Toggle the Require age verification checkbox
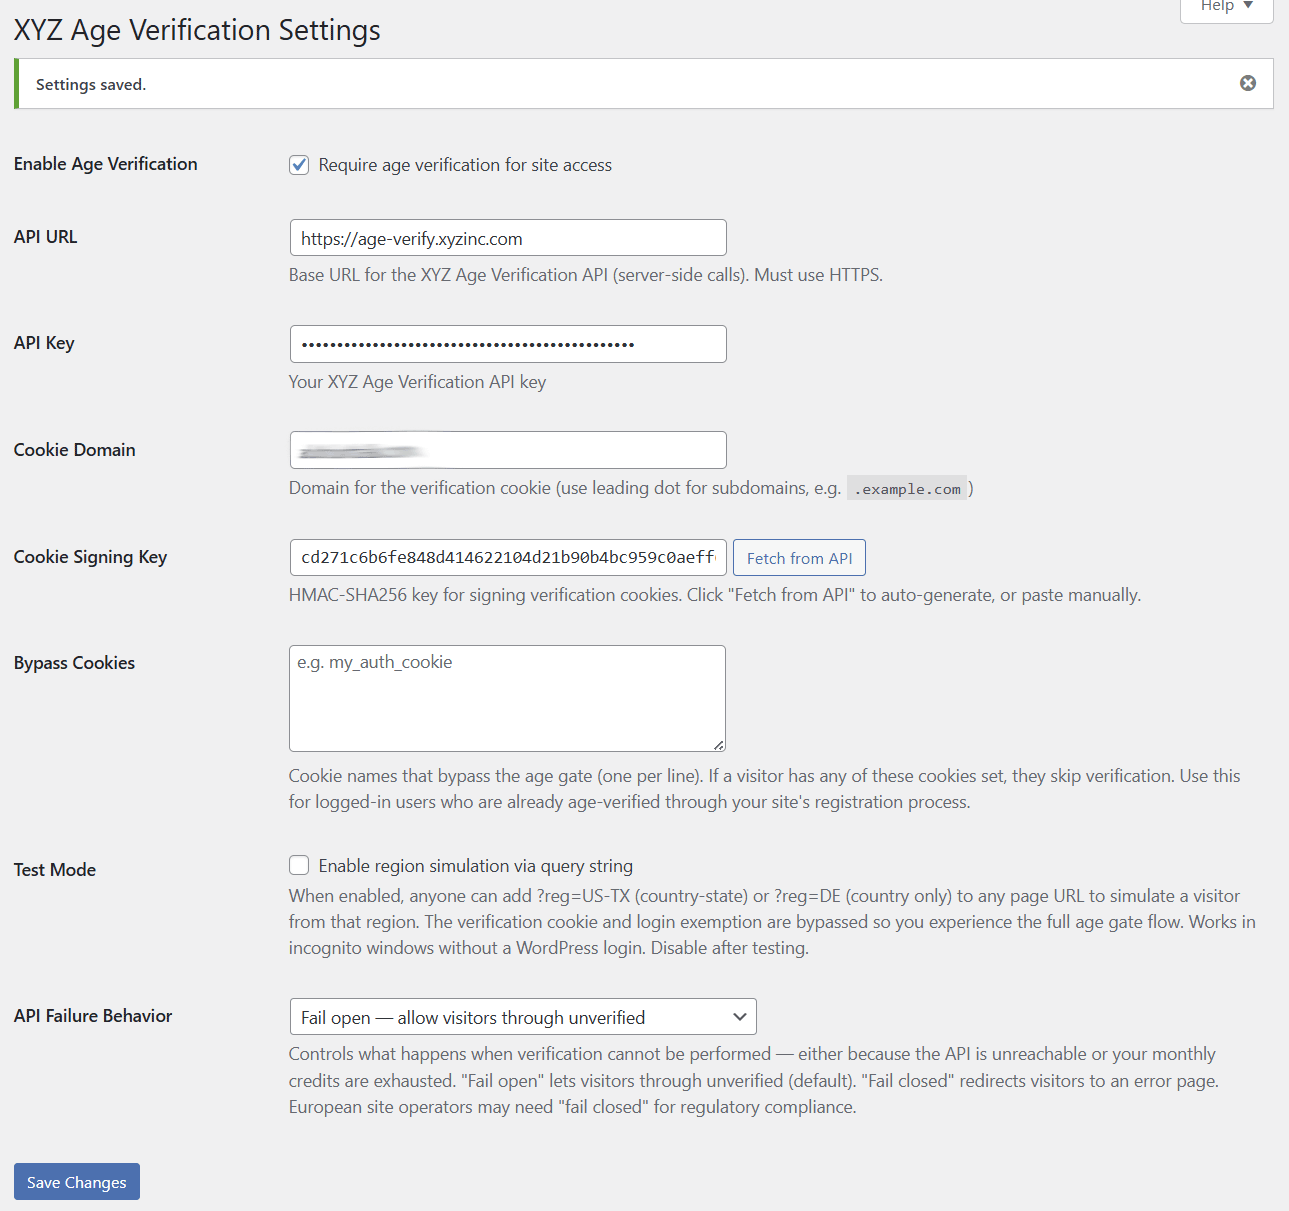Screen dimensions: 1289x1211 pyautogui.click(x=299, y=165)
